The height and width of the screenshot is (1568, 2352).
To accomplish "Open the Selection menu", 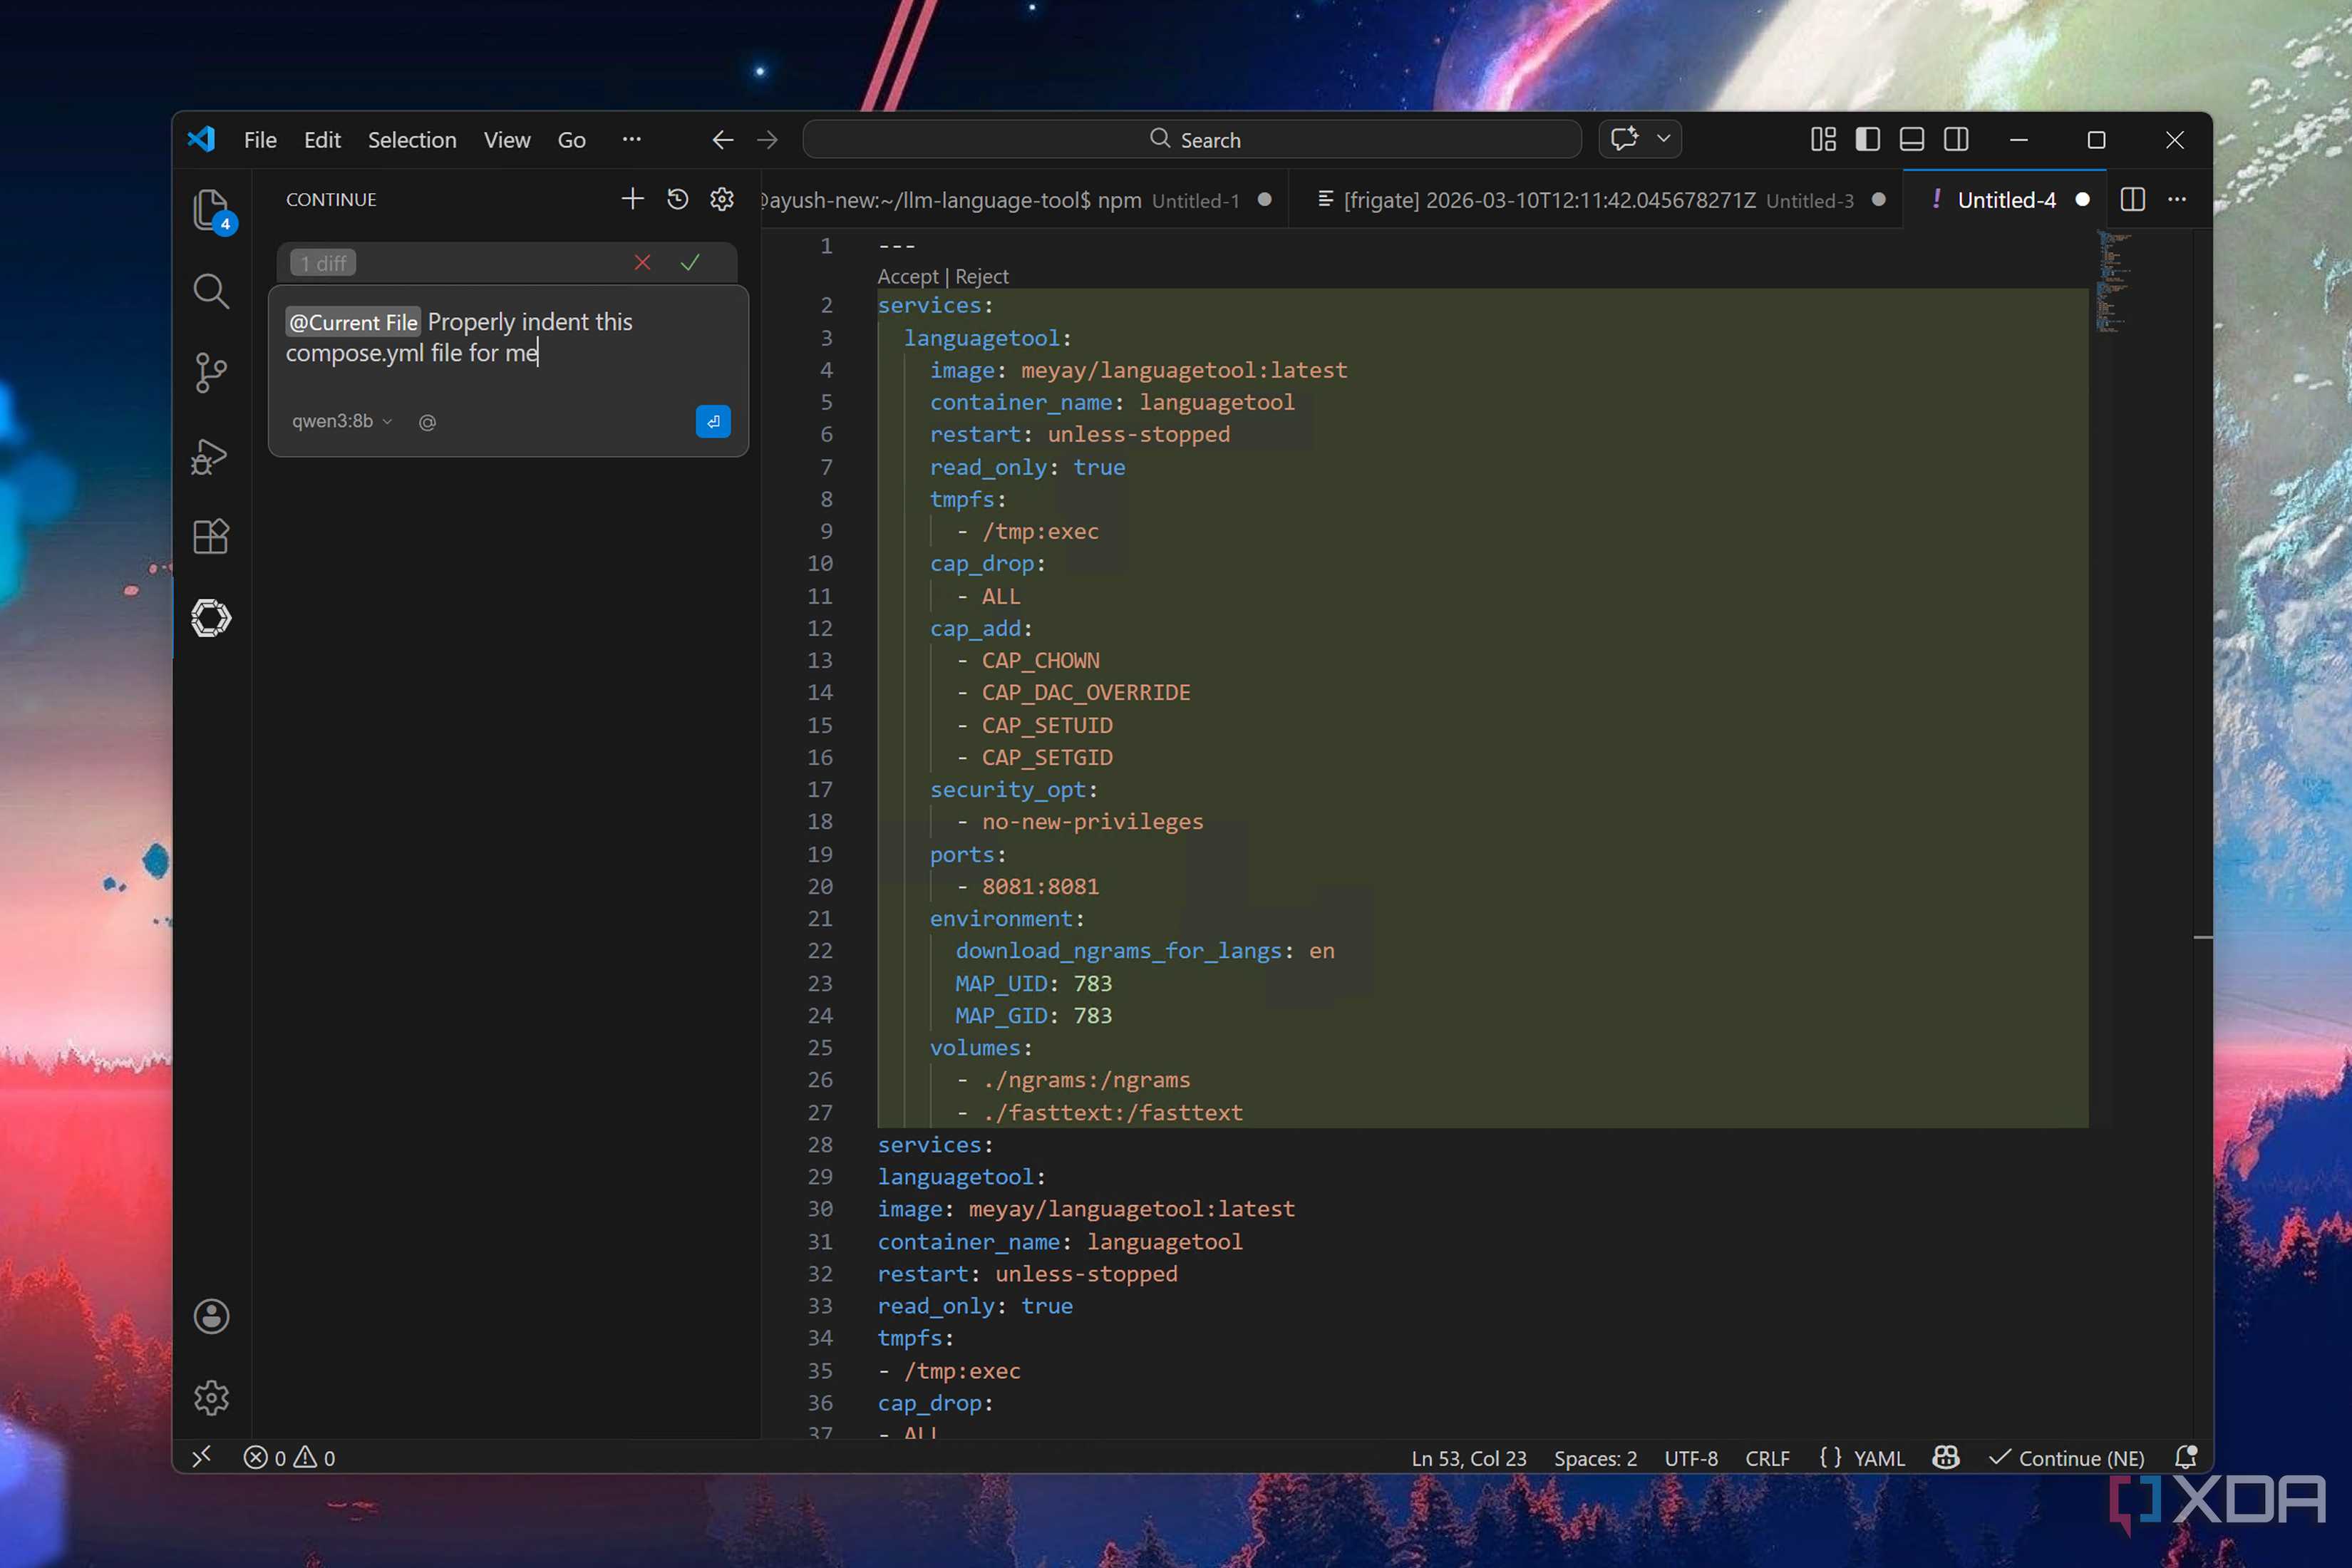I will pos(412,140).
